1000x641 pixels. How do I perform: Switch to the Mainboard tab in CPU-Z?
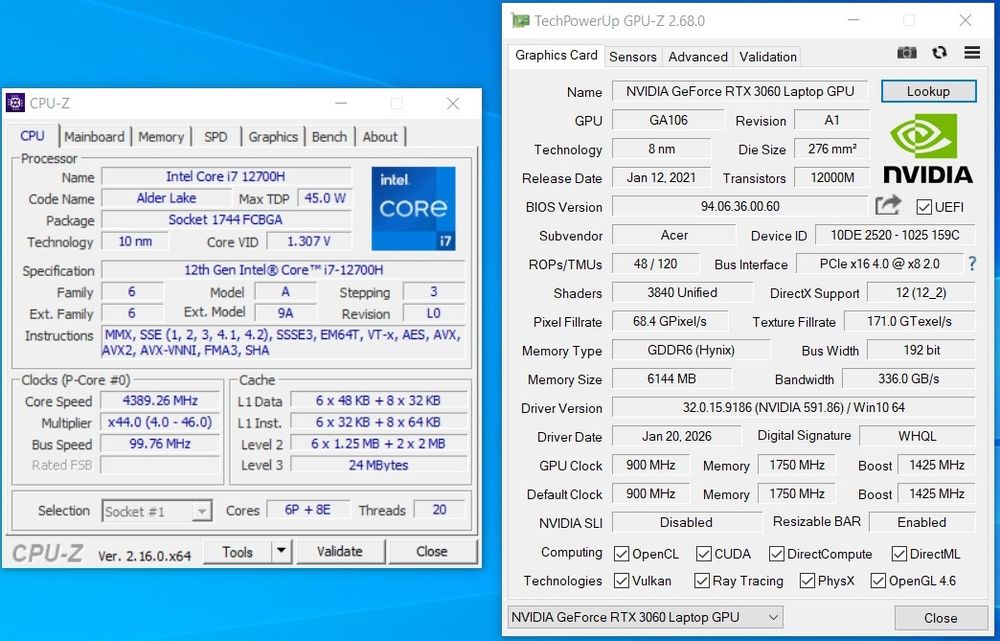tap(94, 136)
